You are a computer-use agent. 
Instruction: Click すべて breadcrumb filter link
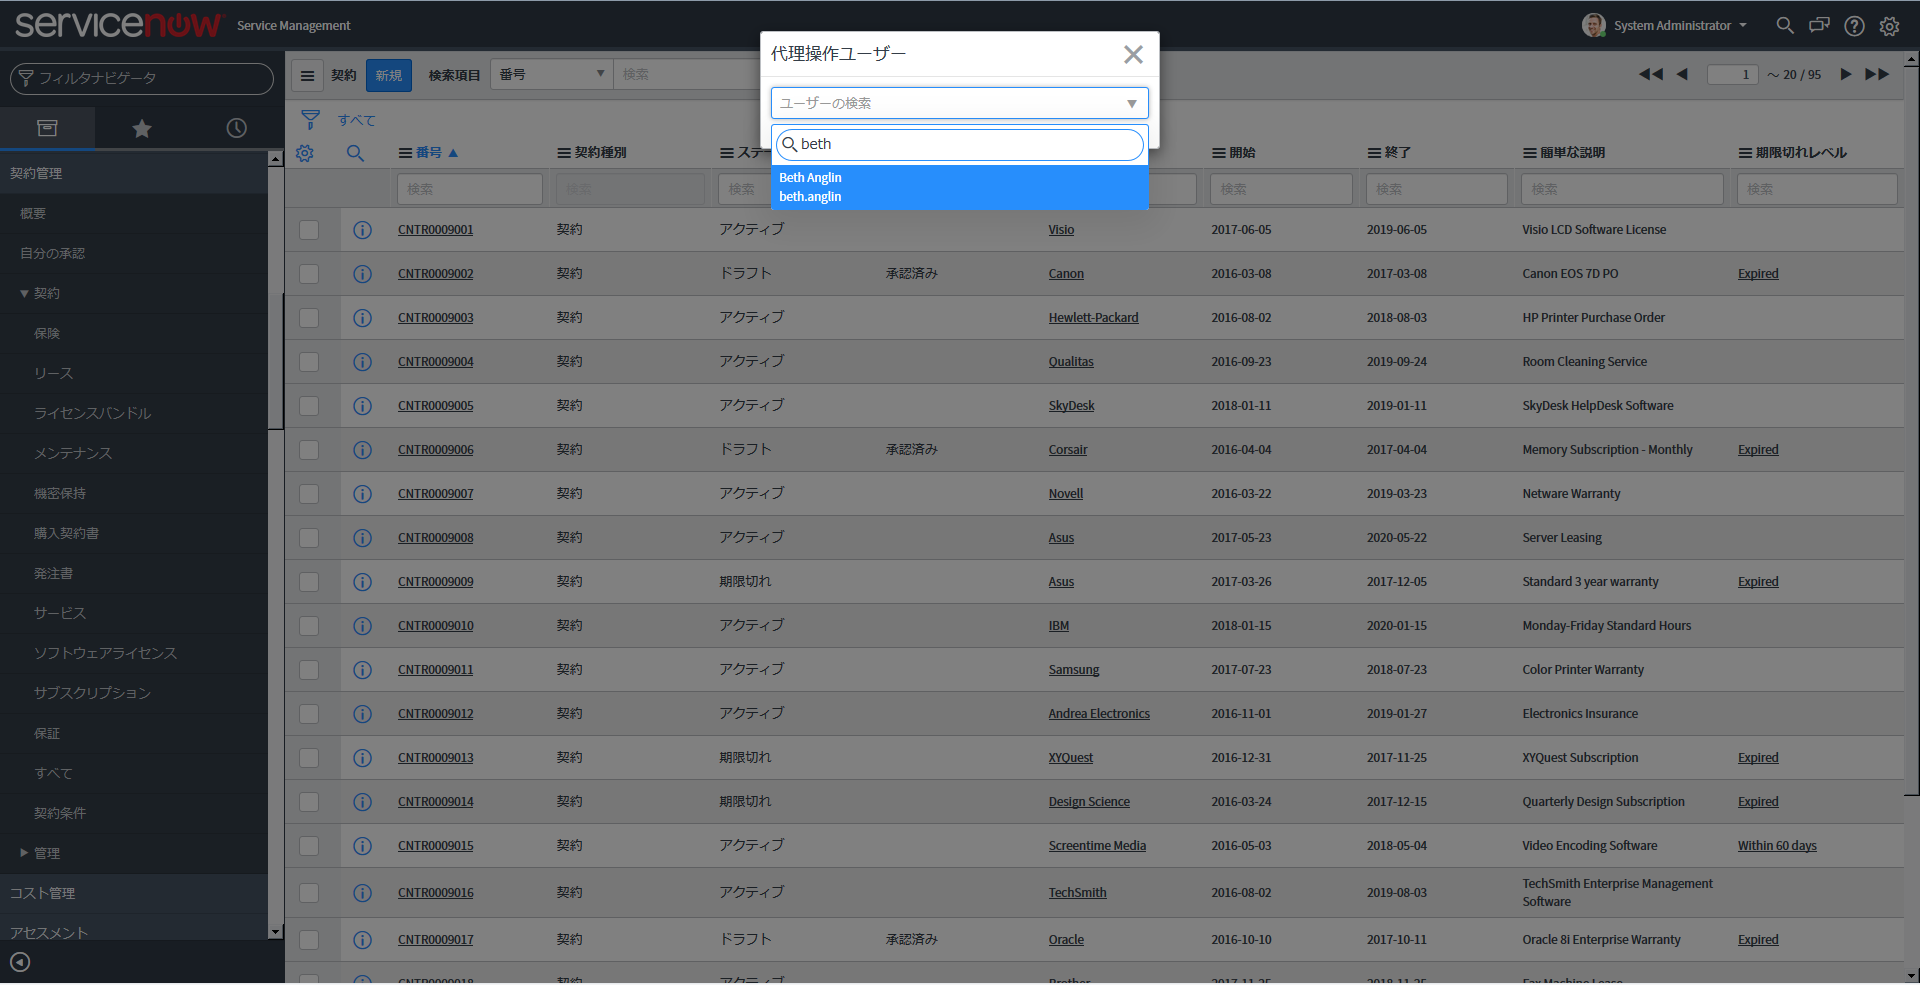click(x=356, y=120)
